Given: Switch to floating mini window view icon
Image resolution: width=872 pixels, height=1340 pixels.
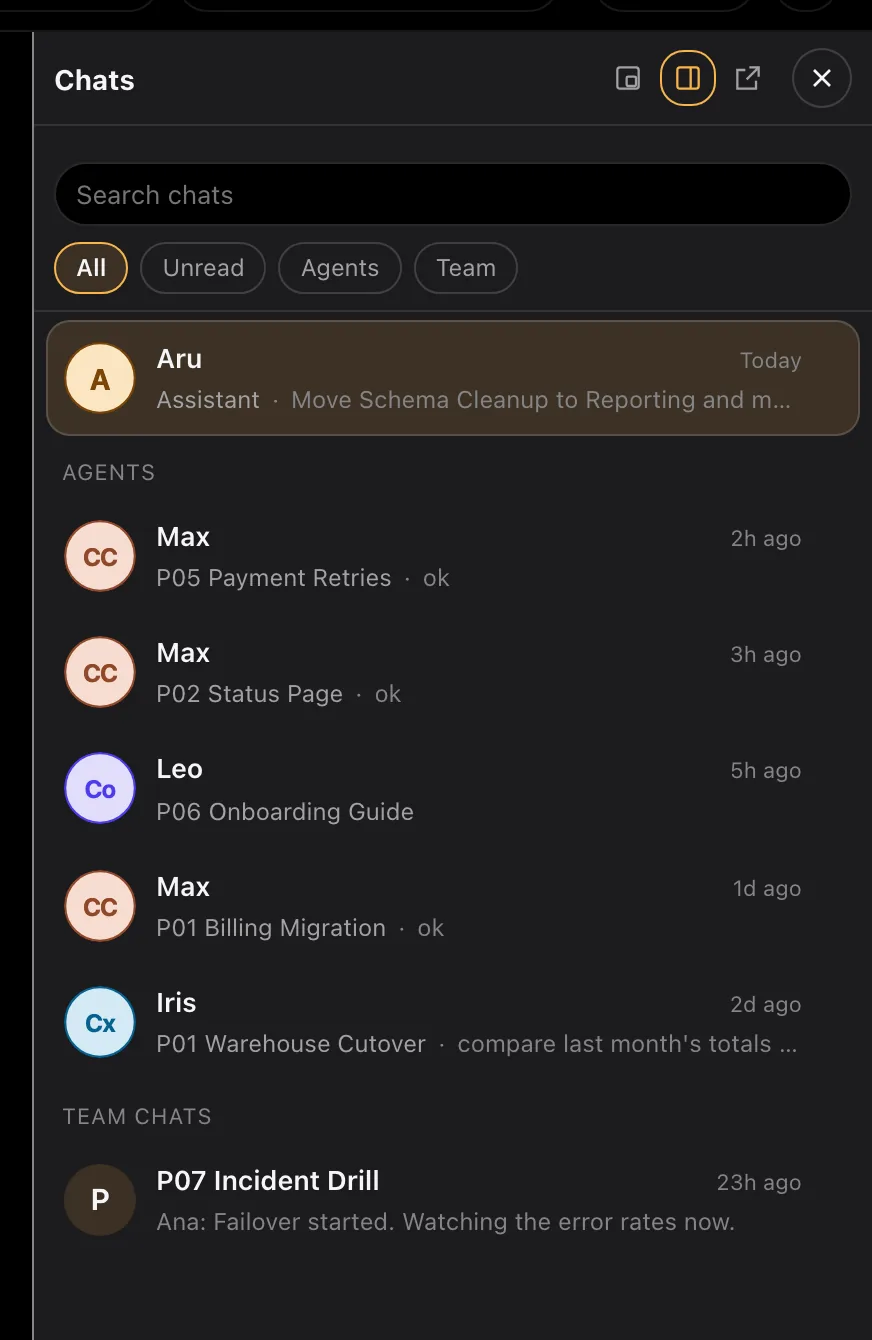Looking at the screenshot, I should [x=627, y=79].
